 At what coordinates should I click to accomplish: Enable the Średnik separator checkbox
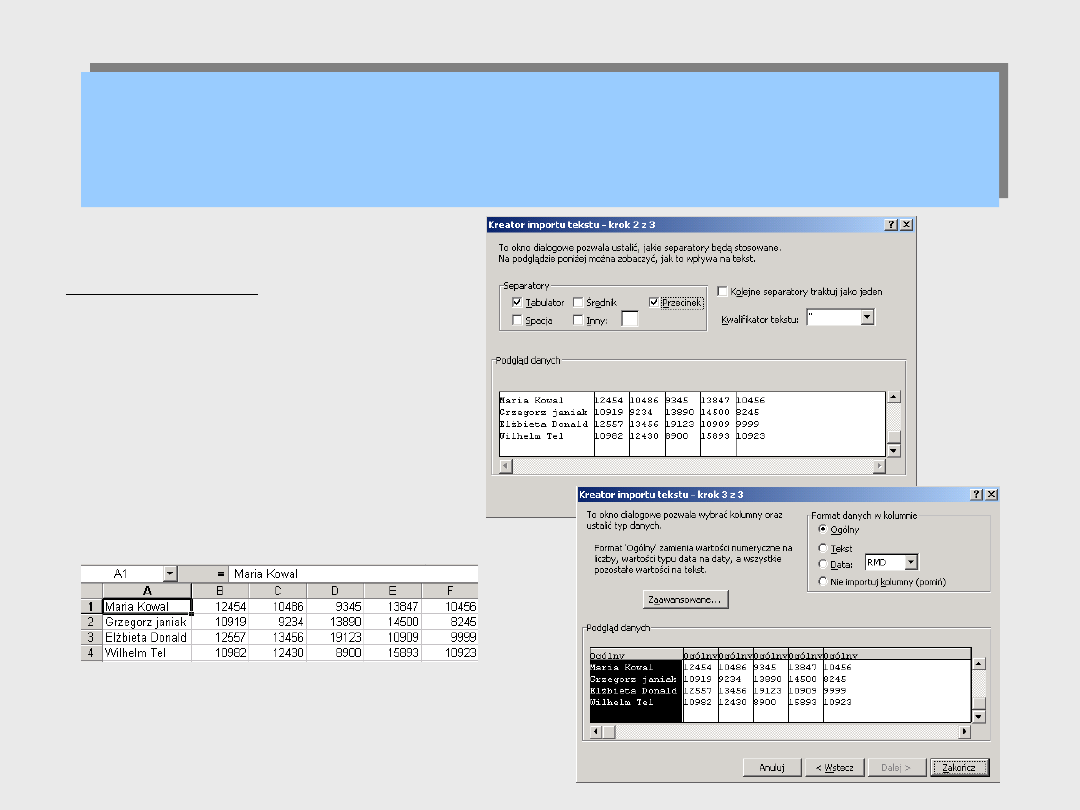[x=578, y=302]
